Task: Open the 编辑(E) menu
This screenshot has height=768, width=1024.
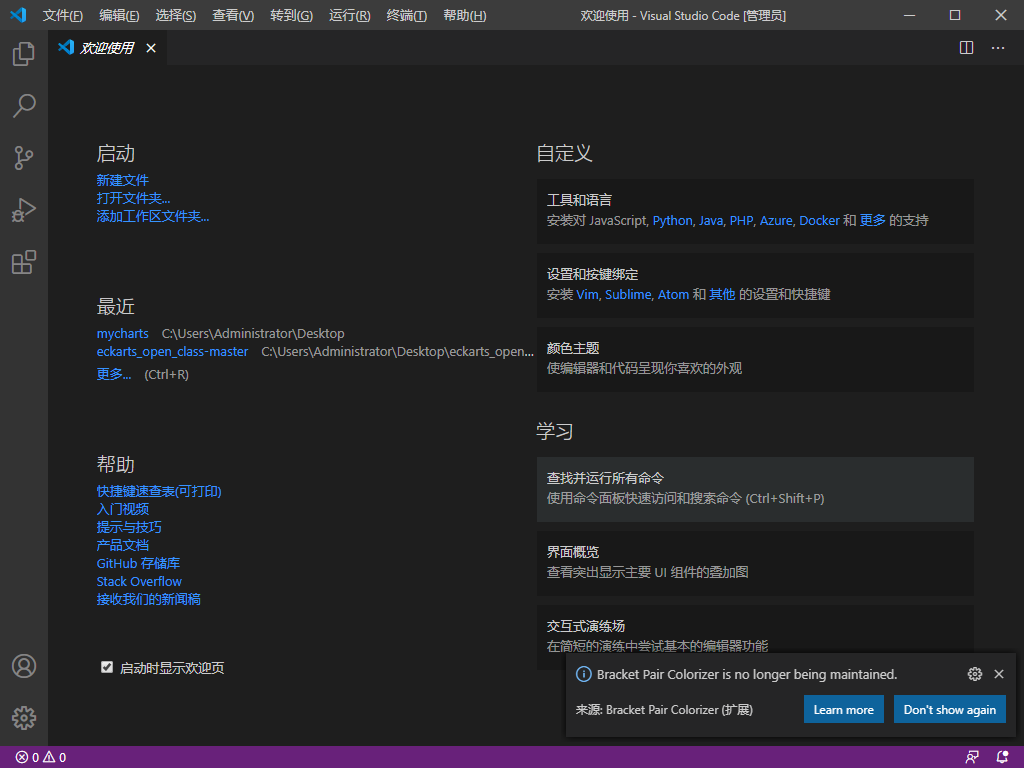Action: [x=119, y=15]
